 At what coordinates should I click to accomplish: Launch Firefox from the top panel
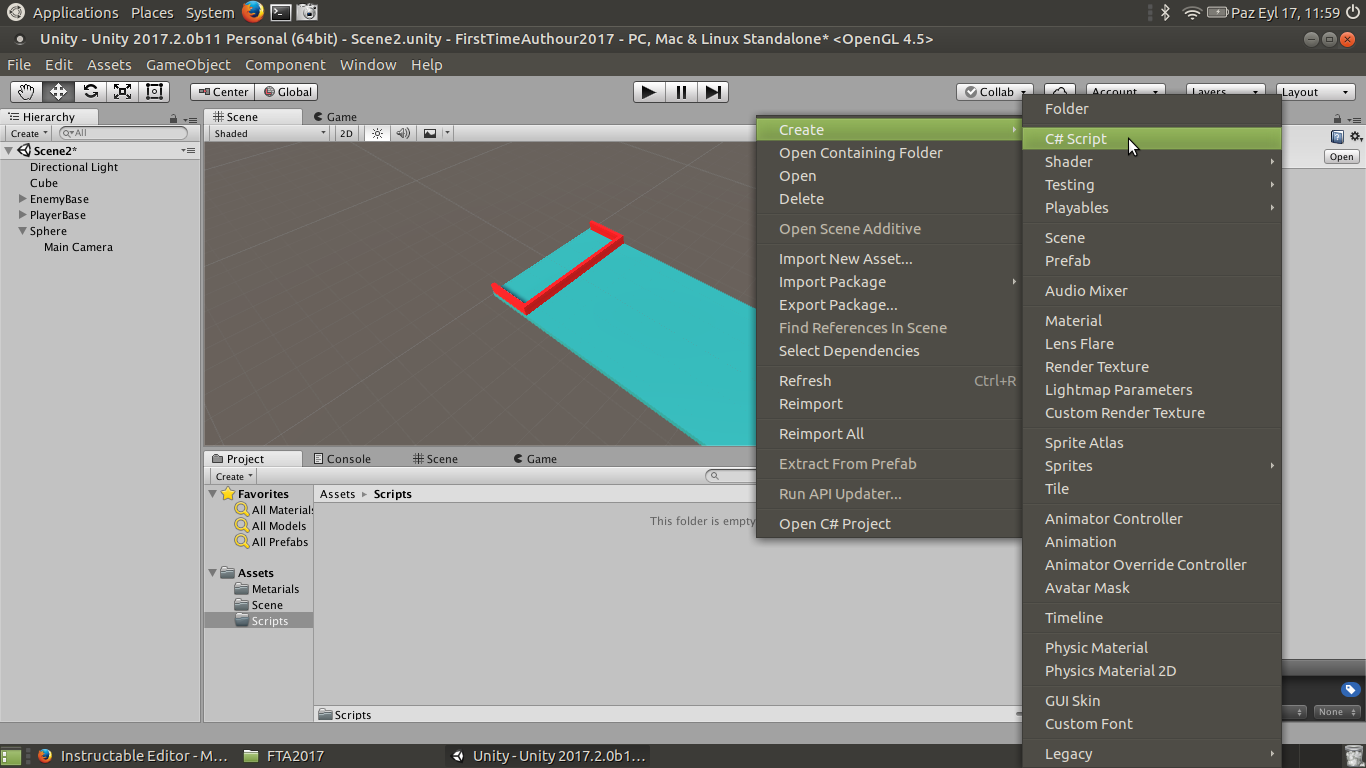tap(253, 12)
